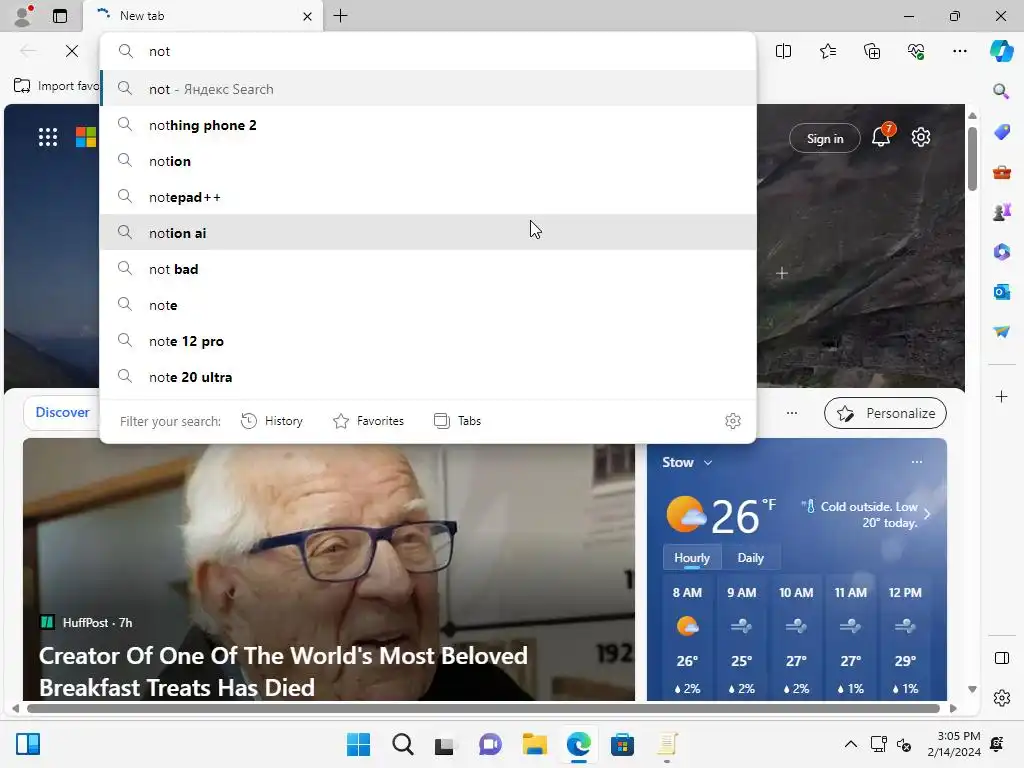The width and height of the screenshot is (1024, 768).
Task: Expand cold outside weather alert chevron
Action: coord(927,514)
